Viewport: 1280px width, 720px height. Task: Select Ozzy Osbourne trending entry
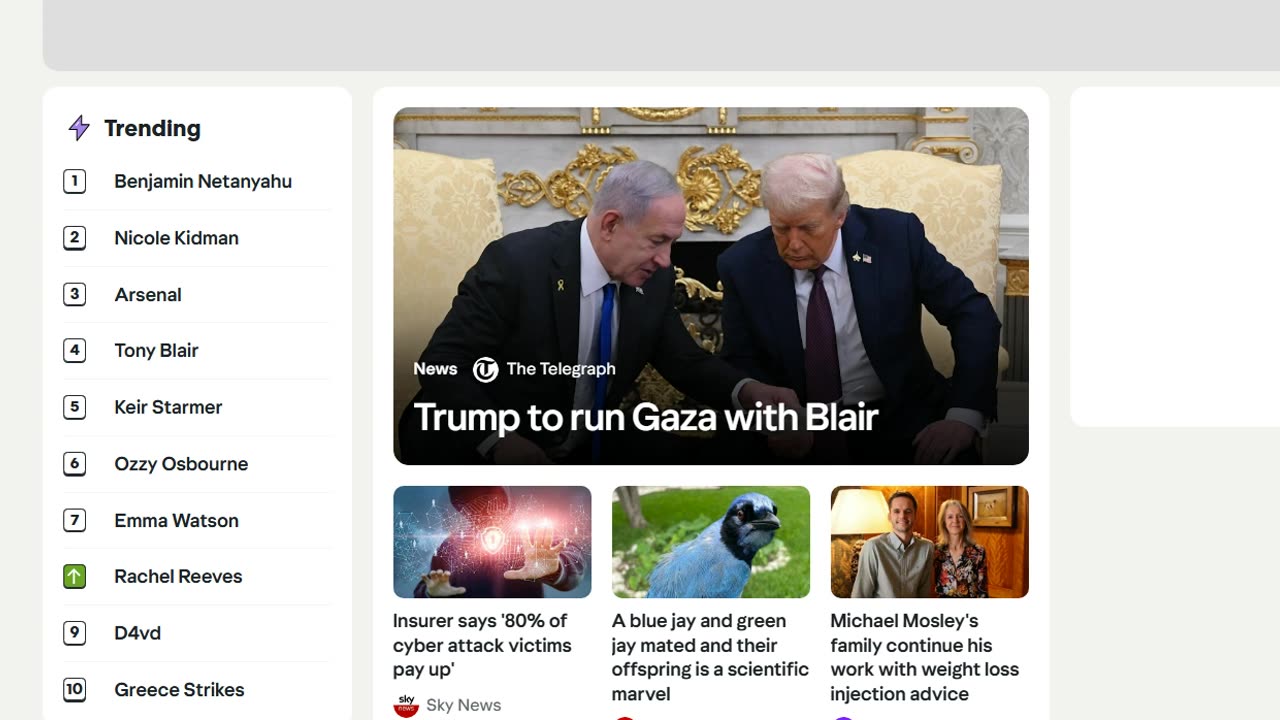tap(181, 464)
